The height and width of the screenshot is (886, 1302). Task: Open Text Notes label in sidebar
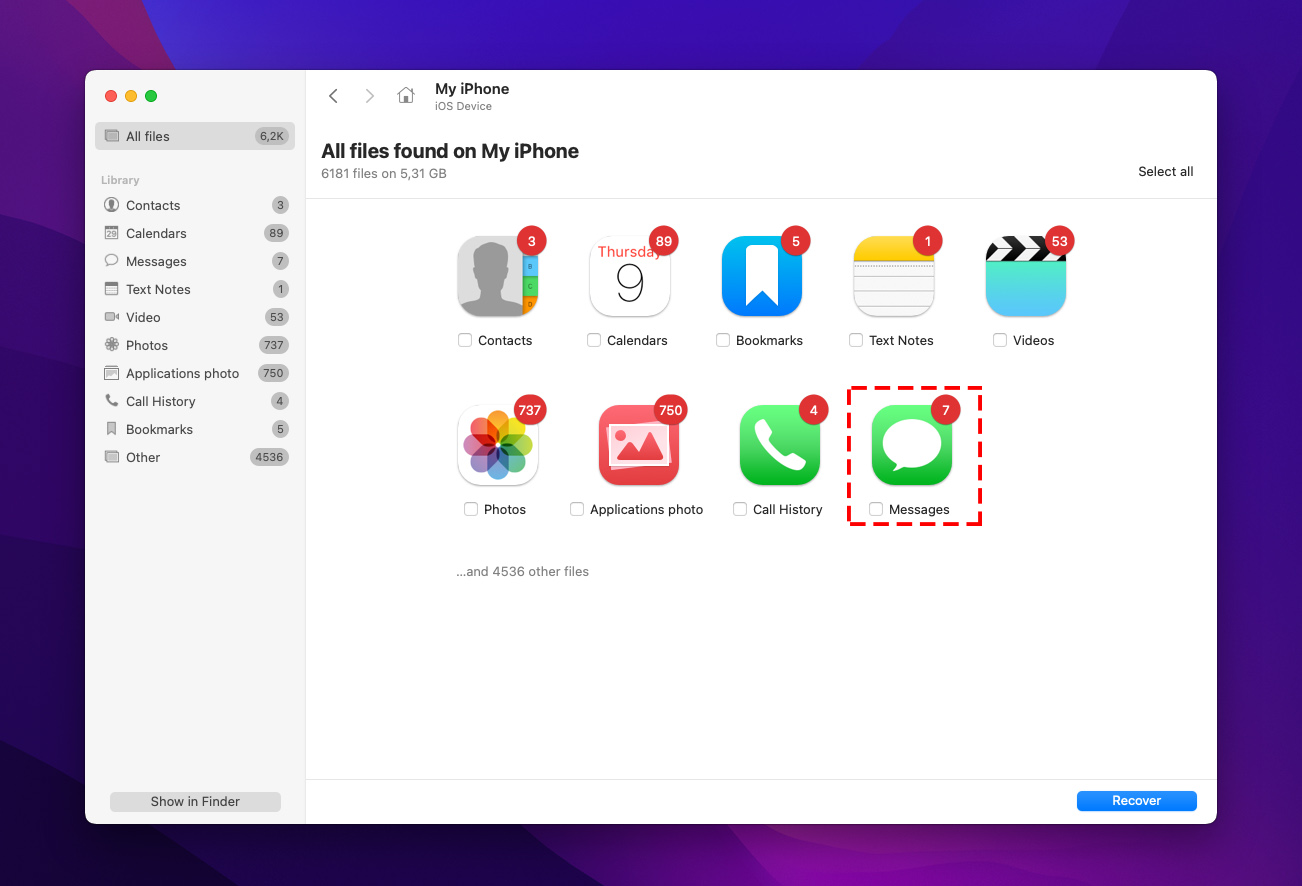(x=158, y=289)
